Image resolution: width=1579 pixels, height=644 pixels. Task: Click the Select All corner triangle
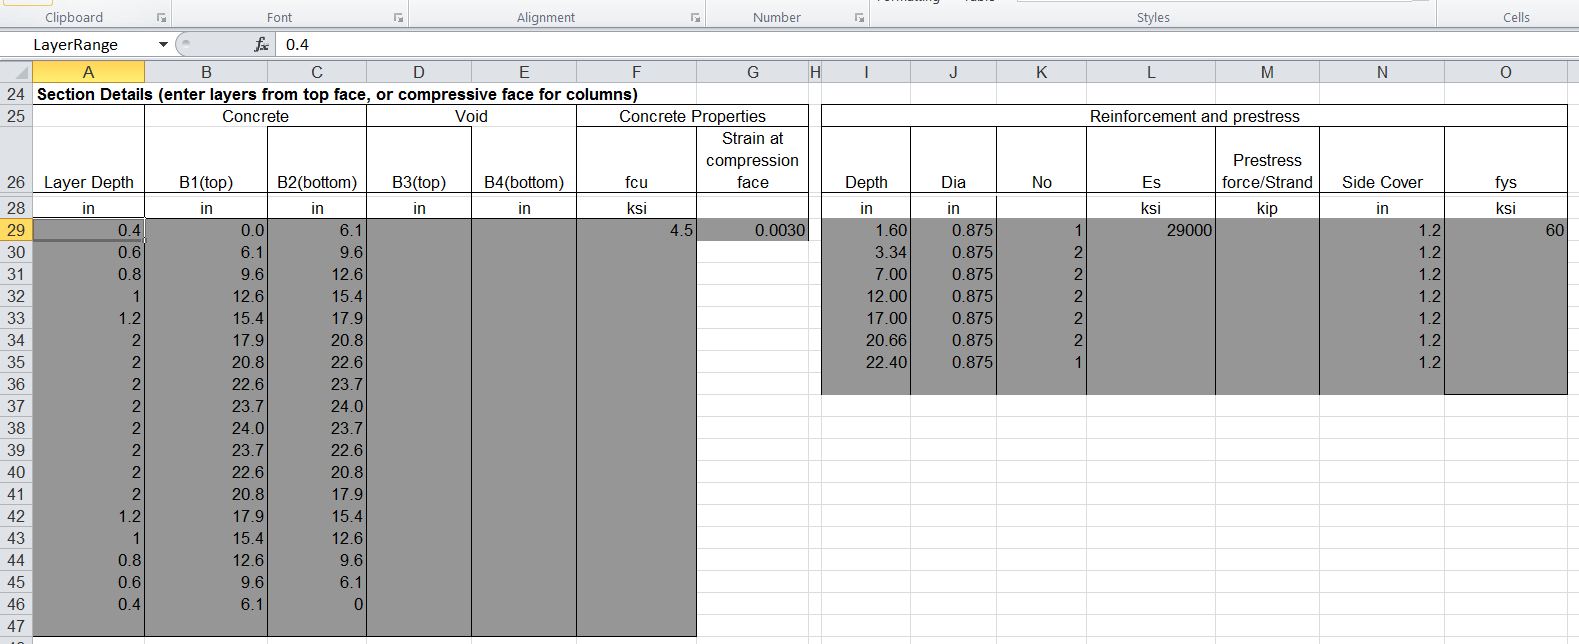pyautogui.click(x=16, y=72)
